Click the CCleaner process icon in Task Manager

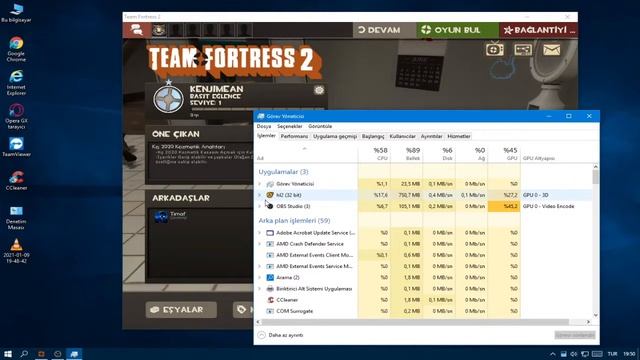click(x=270, y=300)
